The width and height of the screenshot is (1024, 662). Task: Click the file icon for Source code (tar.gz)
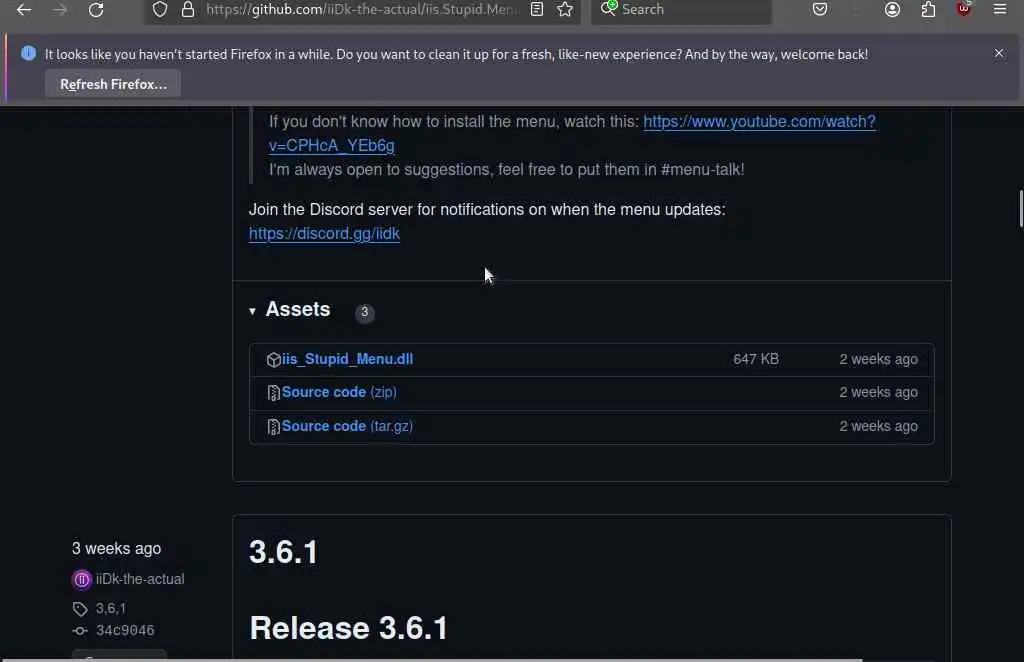[x=274, y=427]
